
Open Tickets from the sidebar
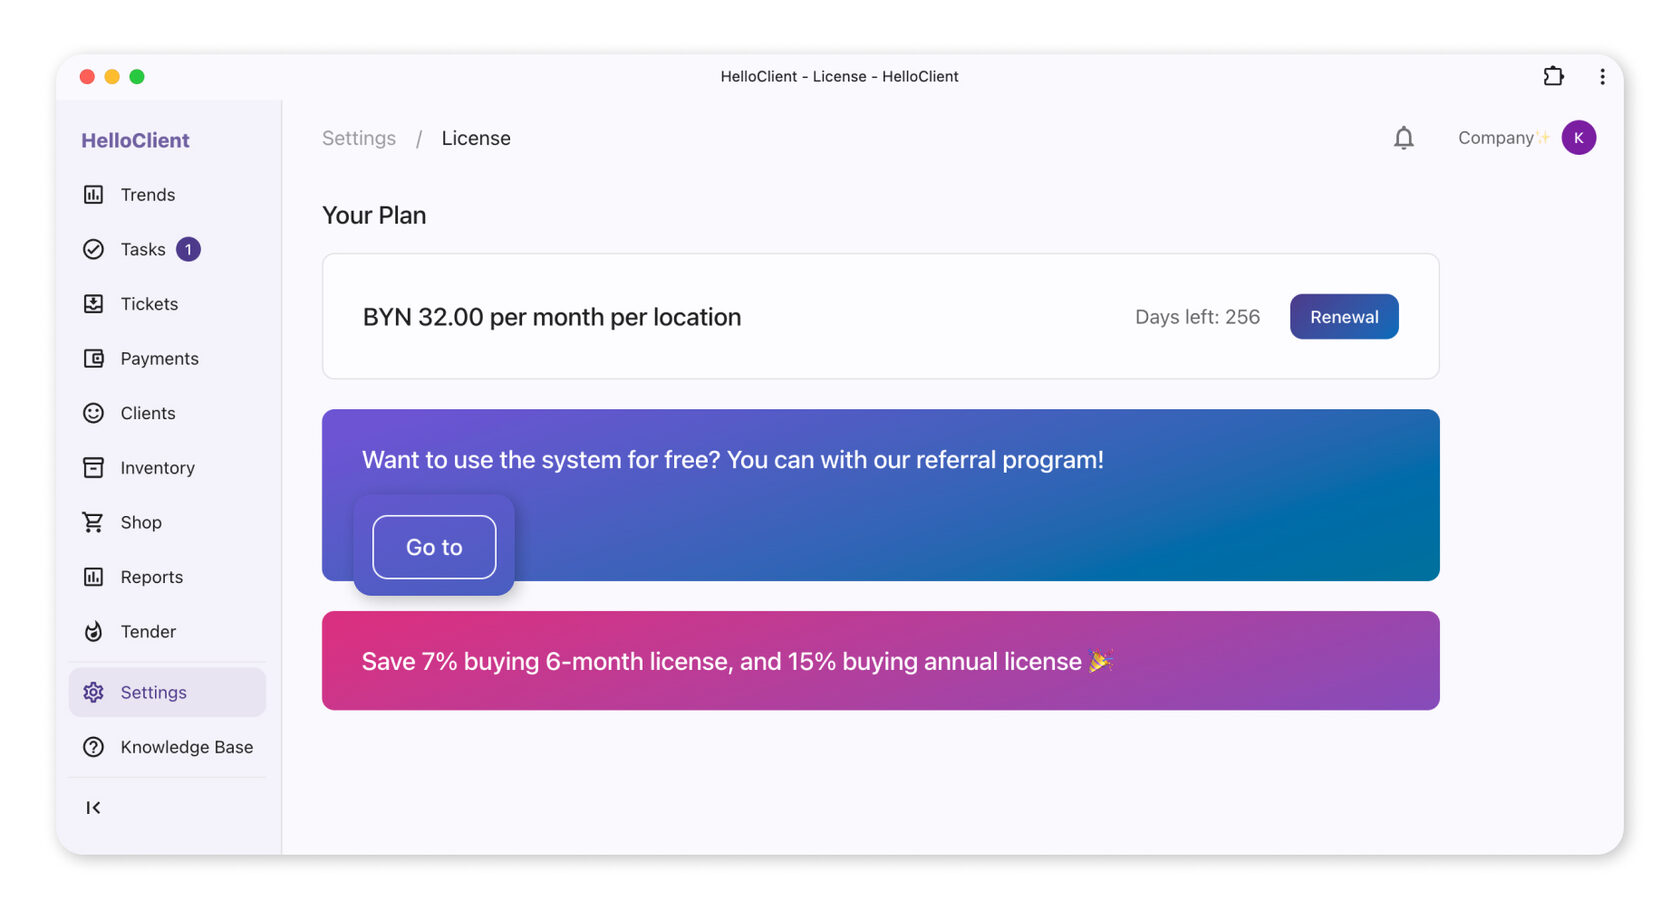click(x=149, y=304)
